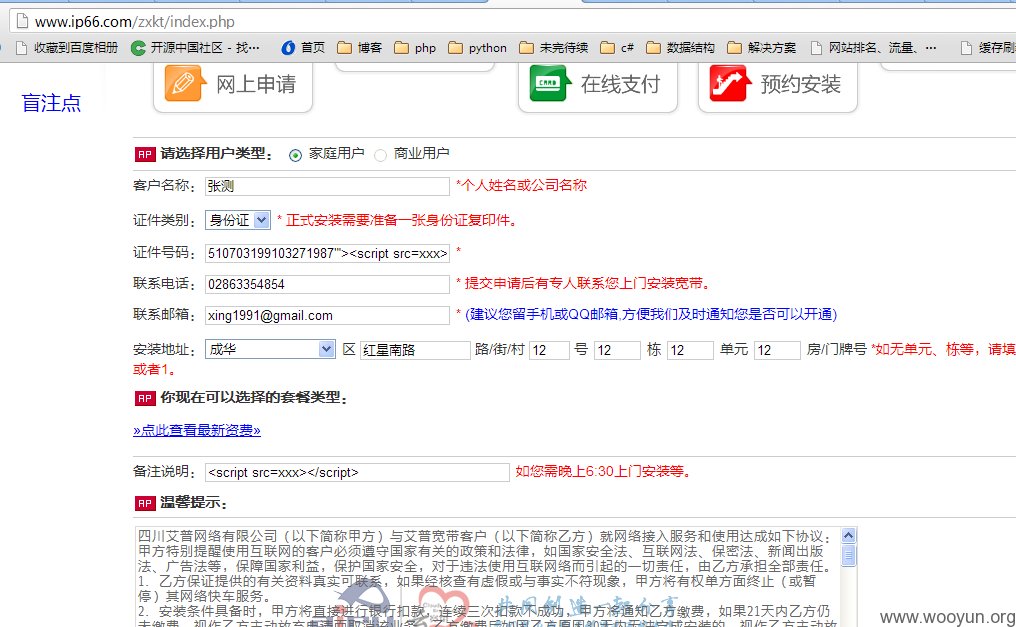
Task: Click the 在线支付 tab button
Action: coord(598,87)
